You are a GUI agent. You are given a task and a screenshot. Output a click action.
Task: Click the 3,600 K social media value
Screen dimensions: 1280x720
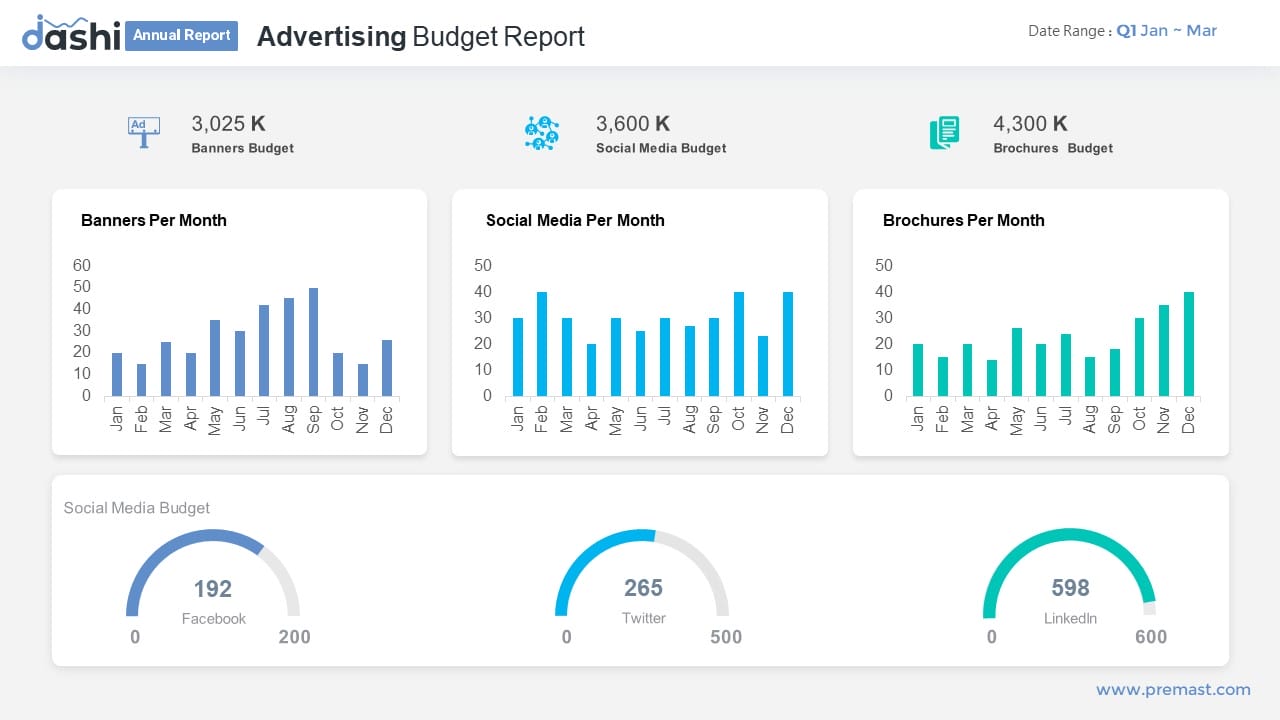tap(633, 124)
